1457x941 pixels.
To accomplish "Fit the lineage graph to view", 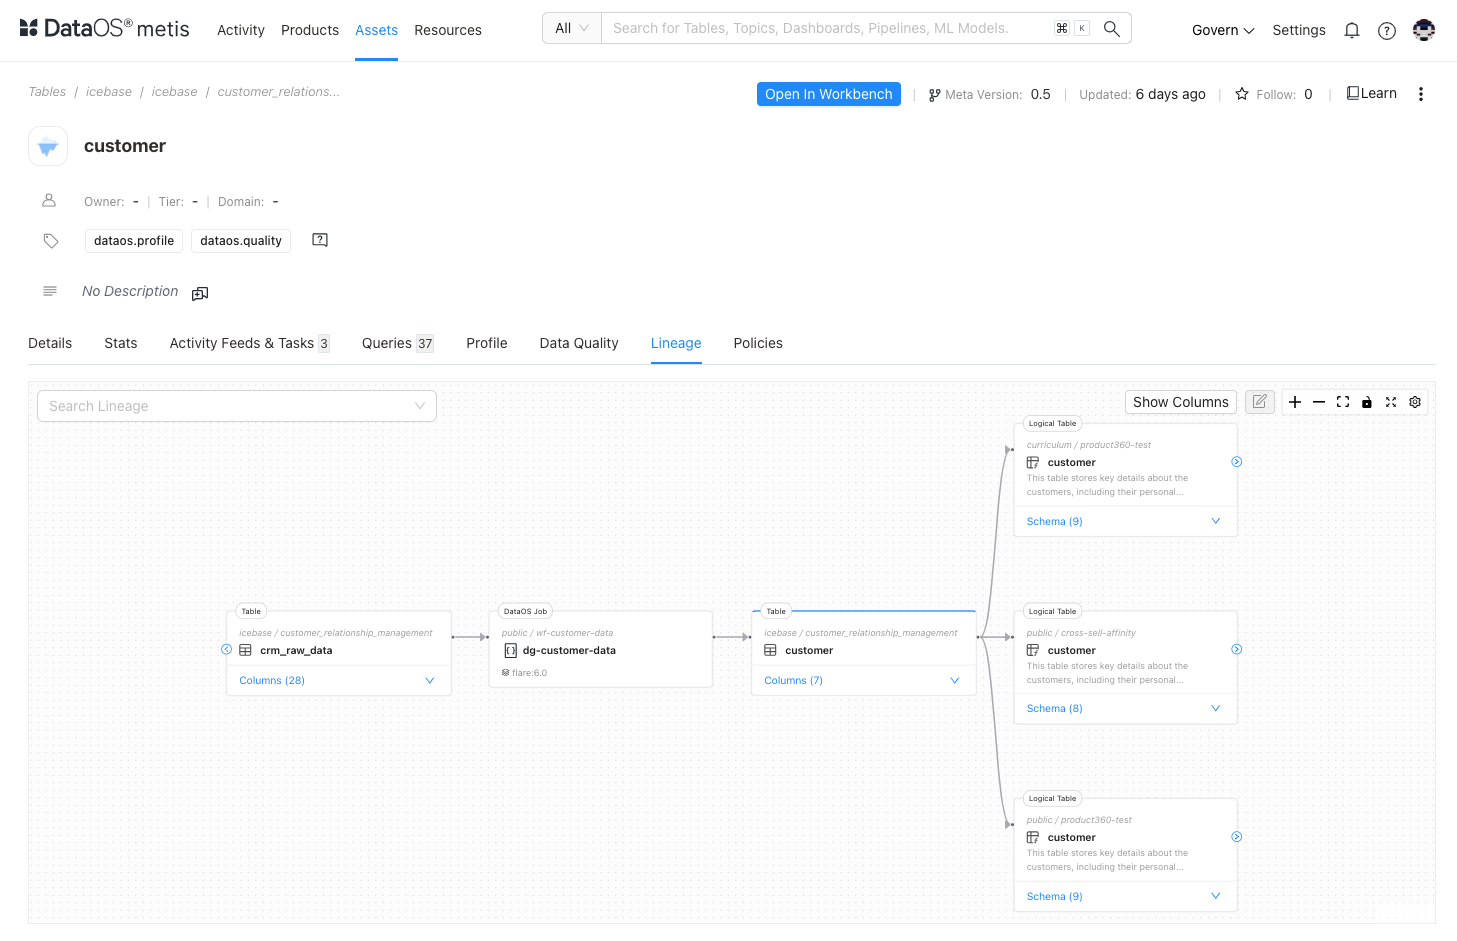I will pos(1343,402).
